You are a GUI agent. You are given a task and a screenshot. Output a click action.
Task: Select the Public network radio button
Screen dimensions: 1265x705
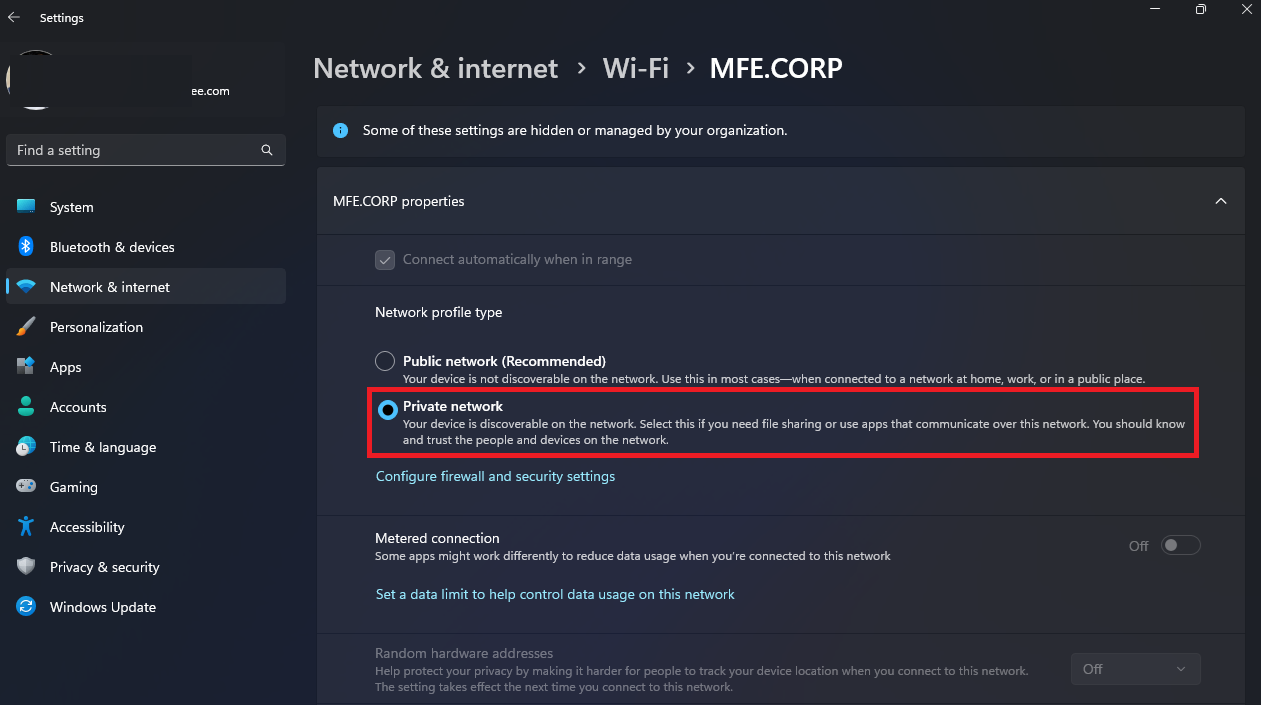tap(385, 361)
